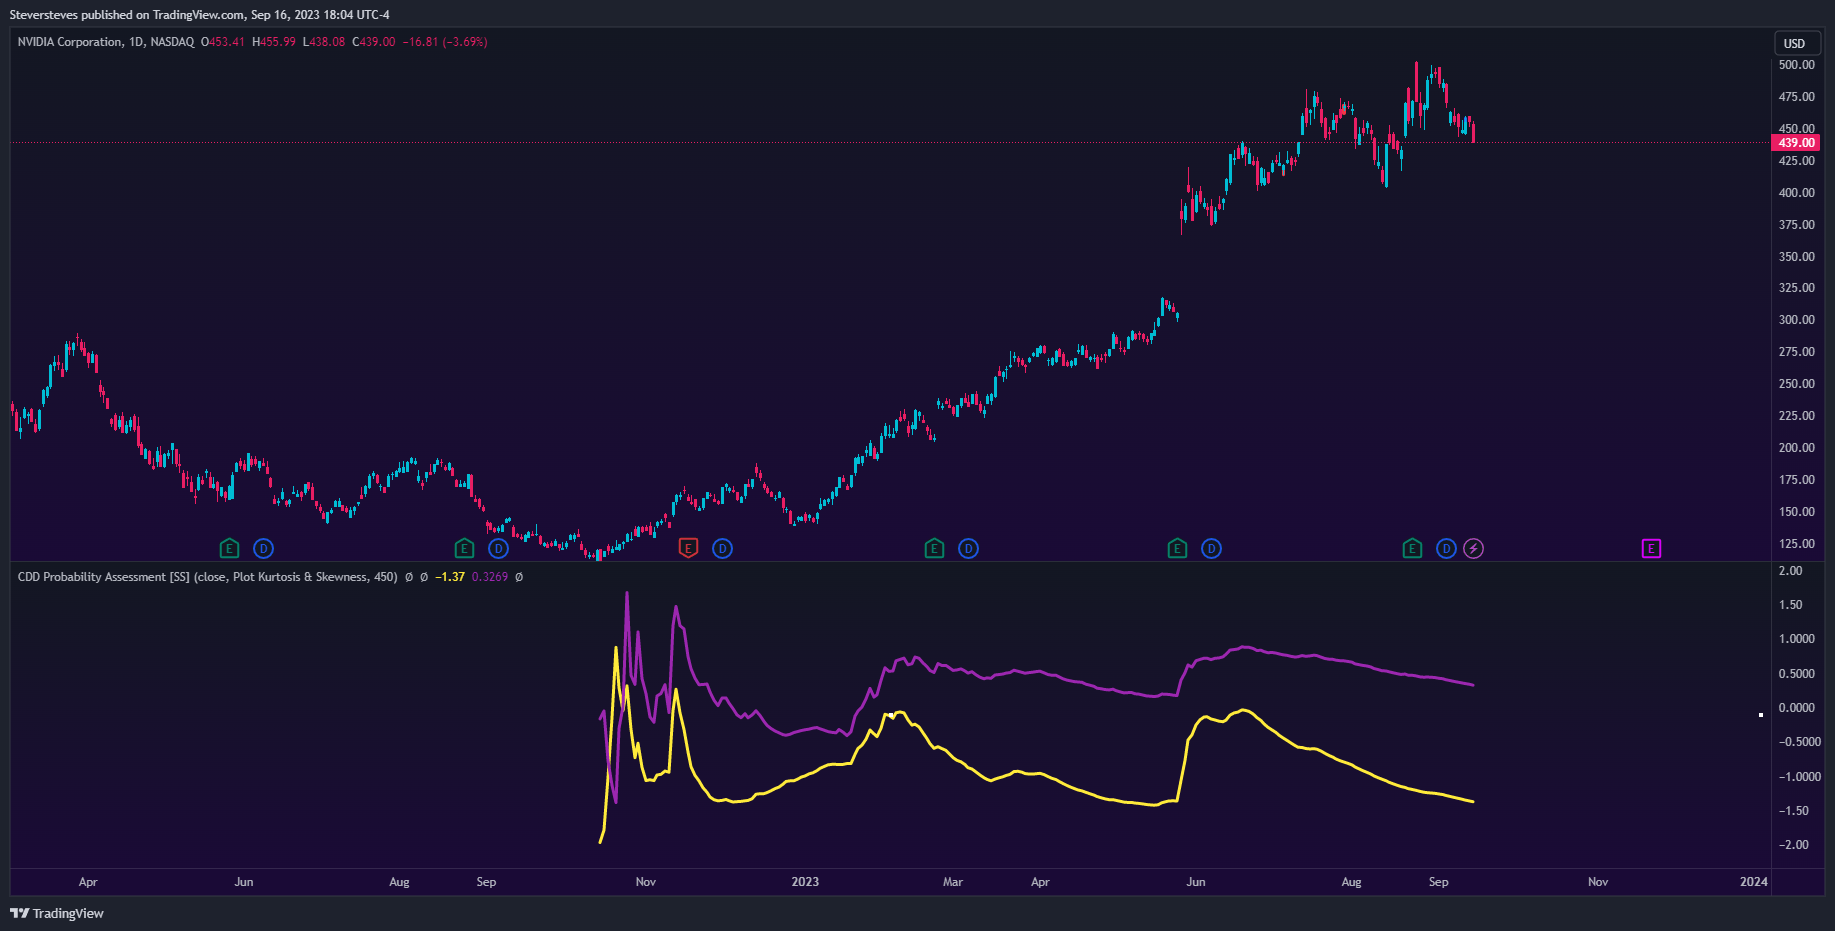Open the May 2023 green earnings marker

[x=1177, y=548]
